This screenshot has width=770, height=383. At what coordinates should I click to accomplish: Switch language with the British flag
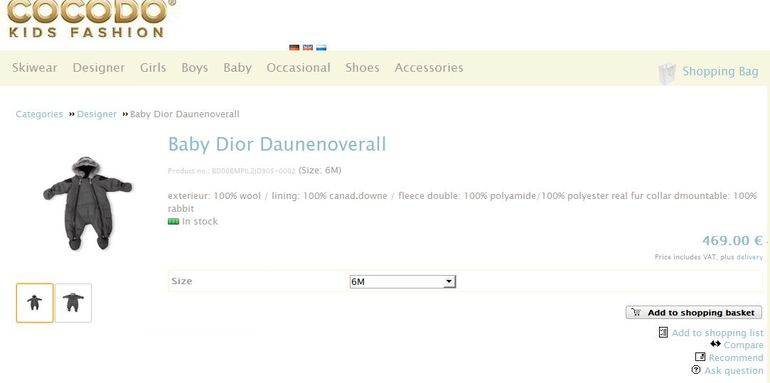[308, 48]
